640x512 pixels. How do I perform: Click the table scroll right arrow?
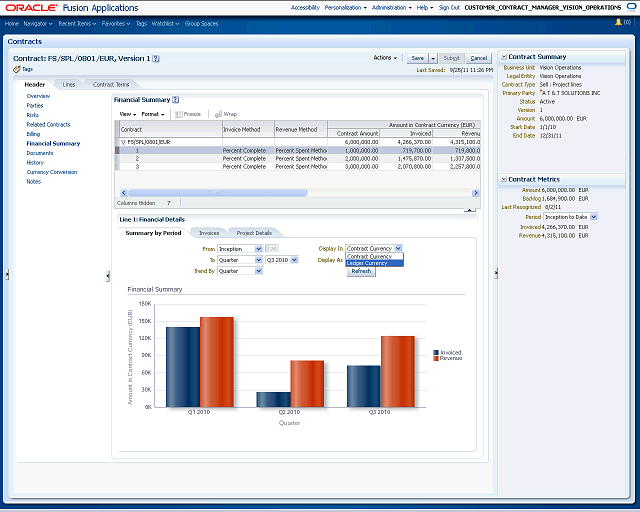pyautogui.click(x=476, y=193)
